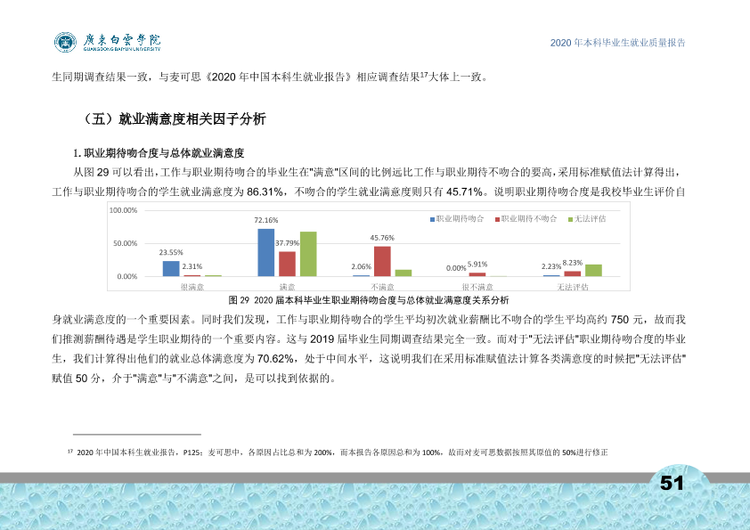
Task: Click the subheading 1.职业期待吻合度与总体就业满意度
Action: [x=158, y=153]
